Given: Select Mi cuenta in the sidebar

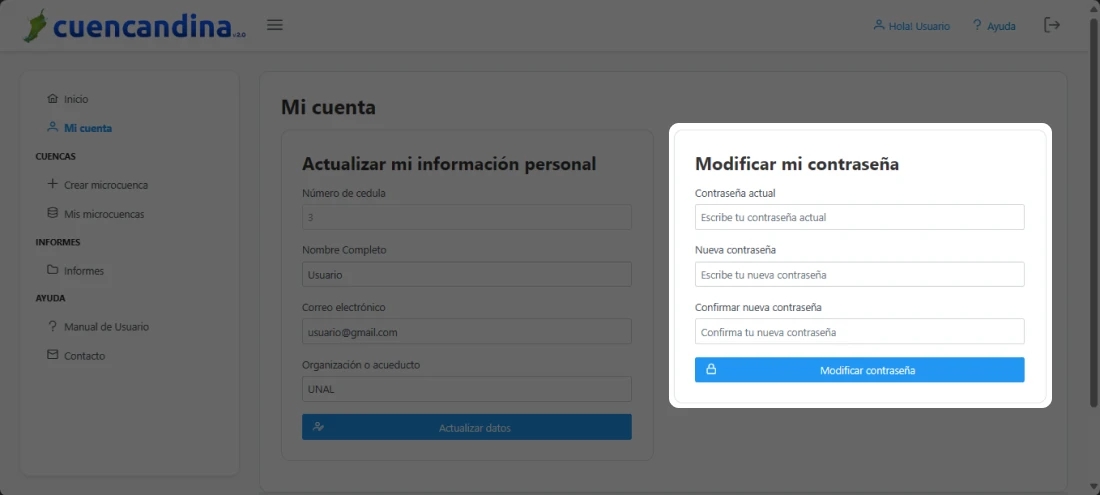Looking at the screenshot, I should (x=87, y=128).
